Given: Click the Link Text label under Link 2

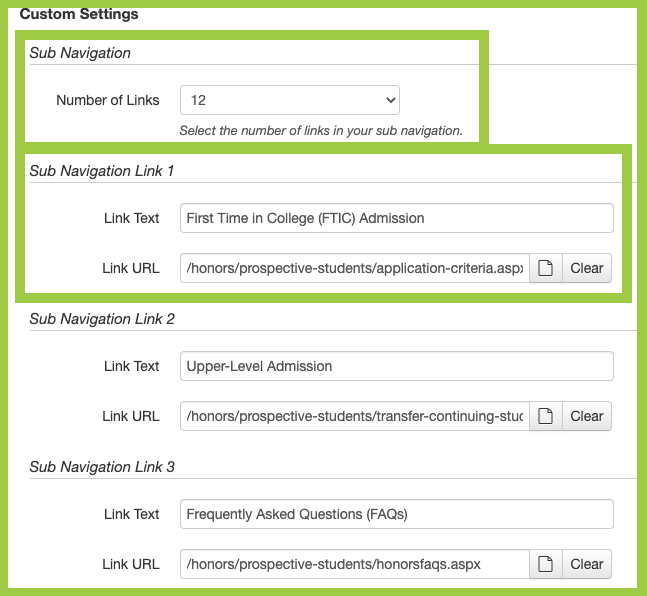Looking at the screenshot, I should [x=131, y=366].
